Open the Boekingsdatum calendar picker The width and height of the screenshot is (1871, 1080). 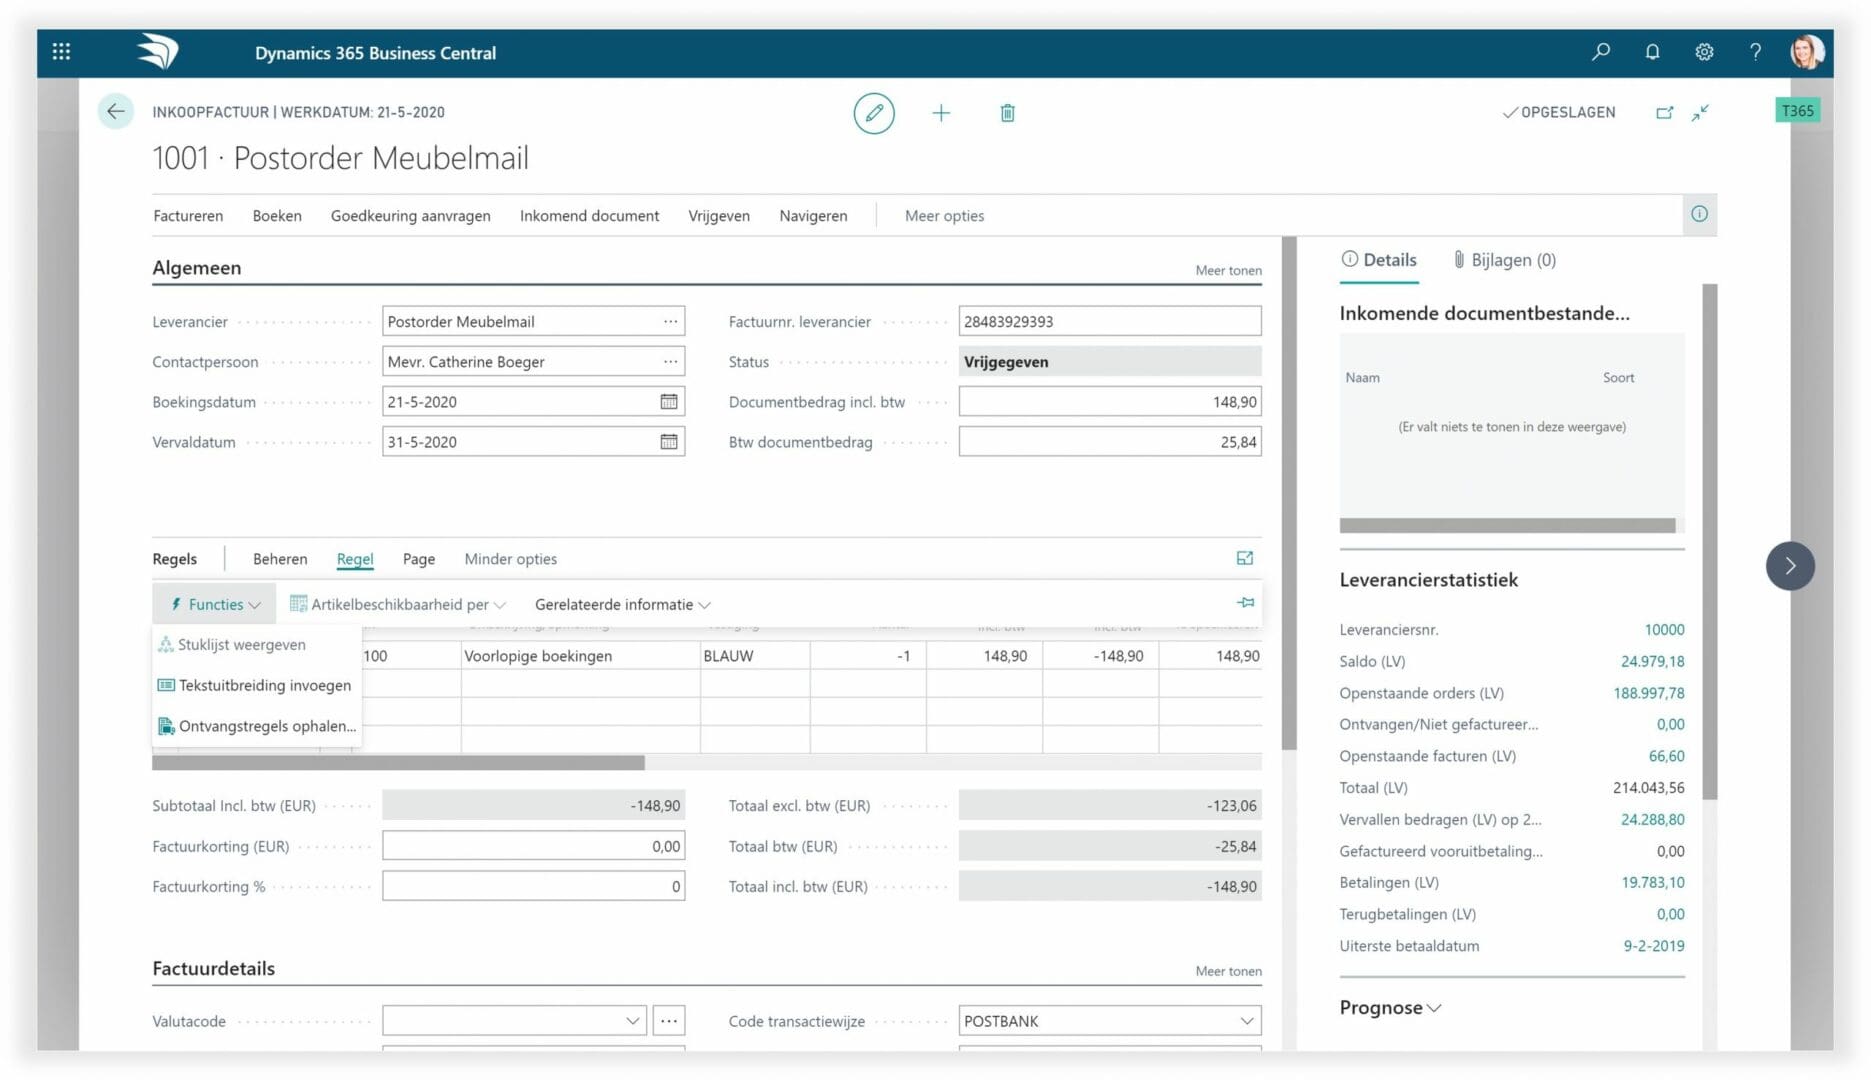[669, 402]
